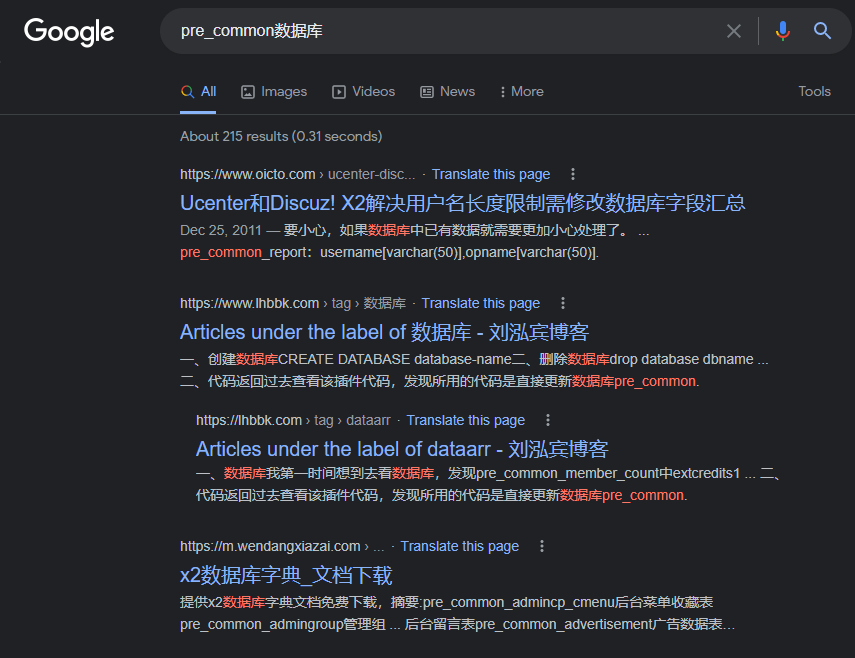855x658 pixels.
Task: Switch to the News tab
Action: [447, 92]
